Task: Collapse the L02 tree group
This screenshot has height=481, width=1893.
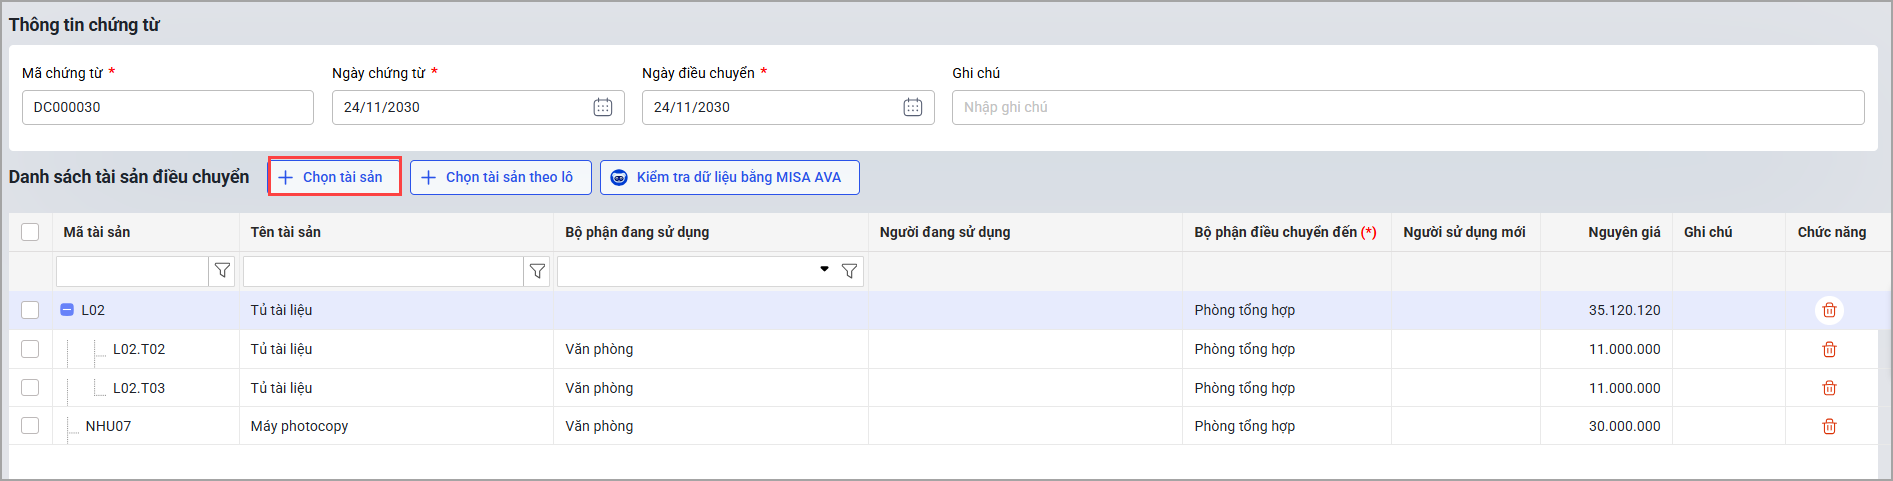Action: [x=67, y=310]
